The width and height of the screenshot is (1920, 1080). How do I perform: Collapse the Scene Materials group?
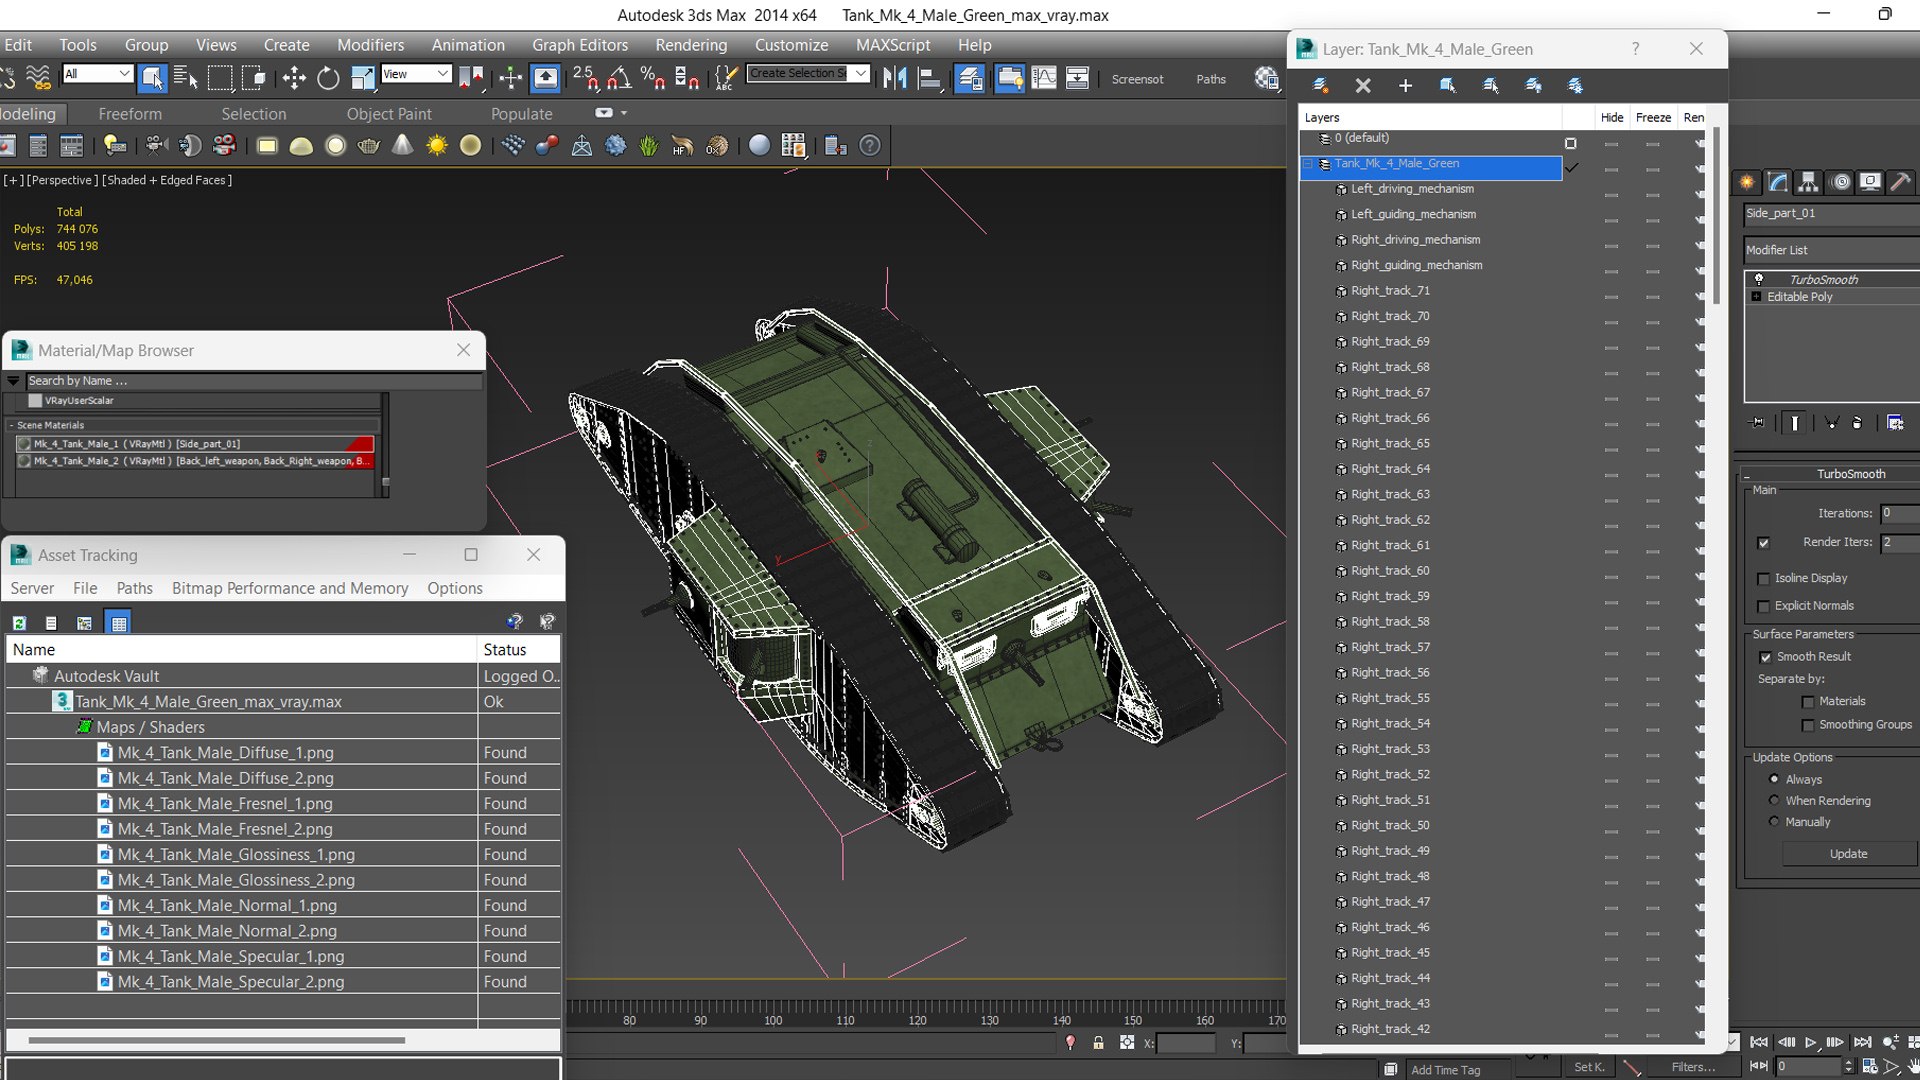[12, 426]
